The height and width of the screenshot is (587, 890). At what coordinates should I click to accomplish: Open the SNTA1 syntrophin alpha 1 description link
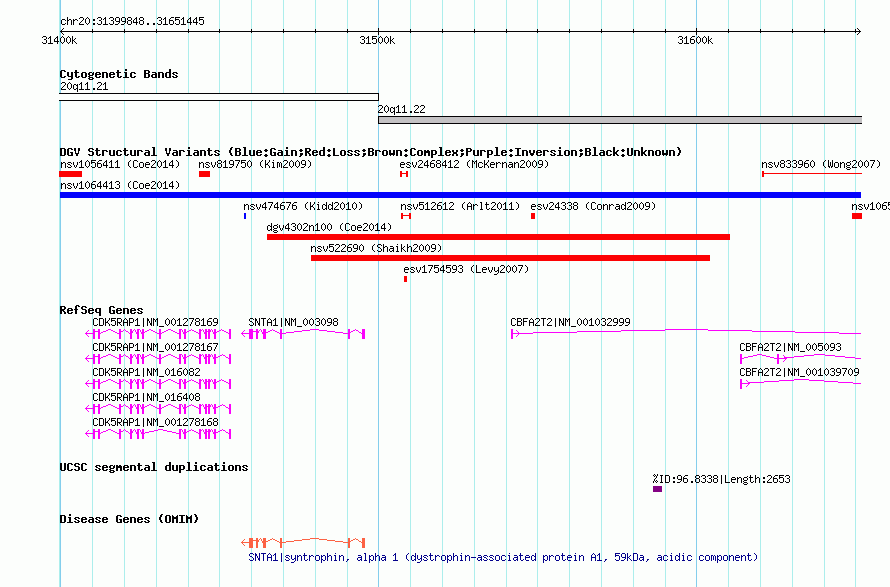click(503, 557)
